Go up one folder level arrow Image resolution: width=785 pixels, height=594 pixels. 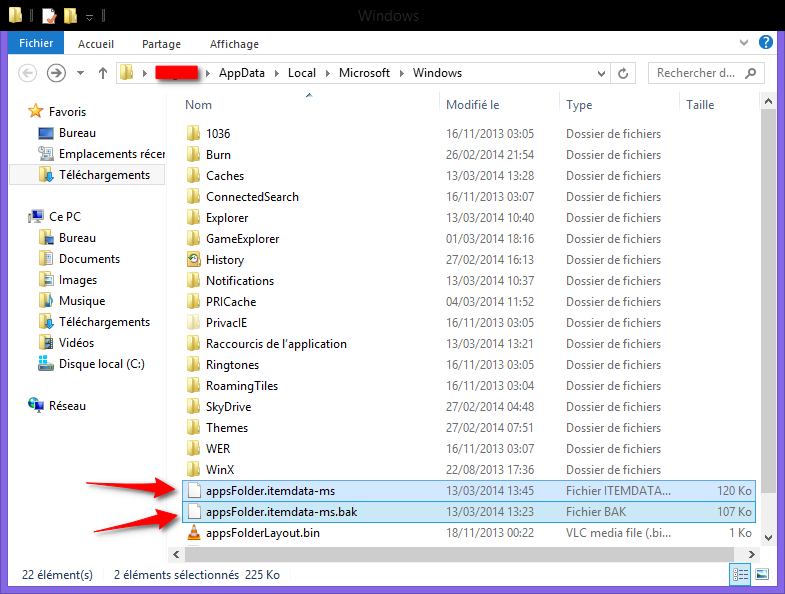pyautogui.click(x=103, y=73)
